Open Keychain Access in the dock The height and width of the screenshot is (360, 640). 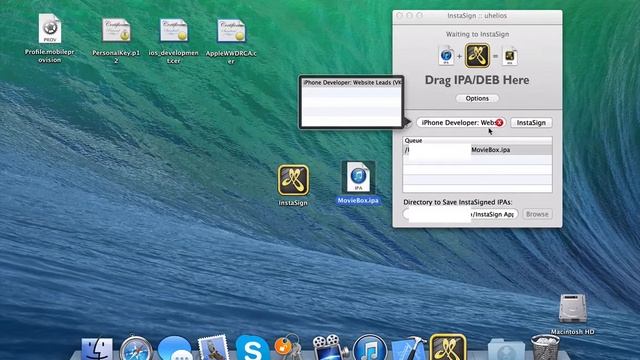point(288,348)
